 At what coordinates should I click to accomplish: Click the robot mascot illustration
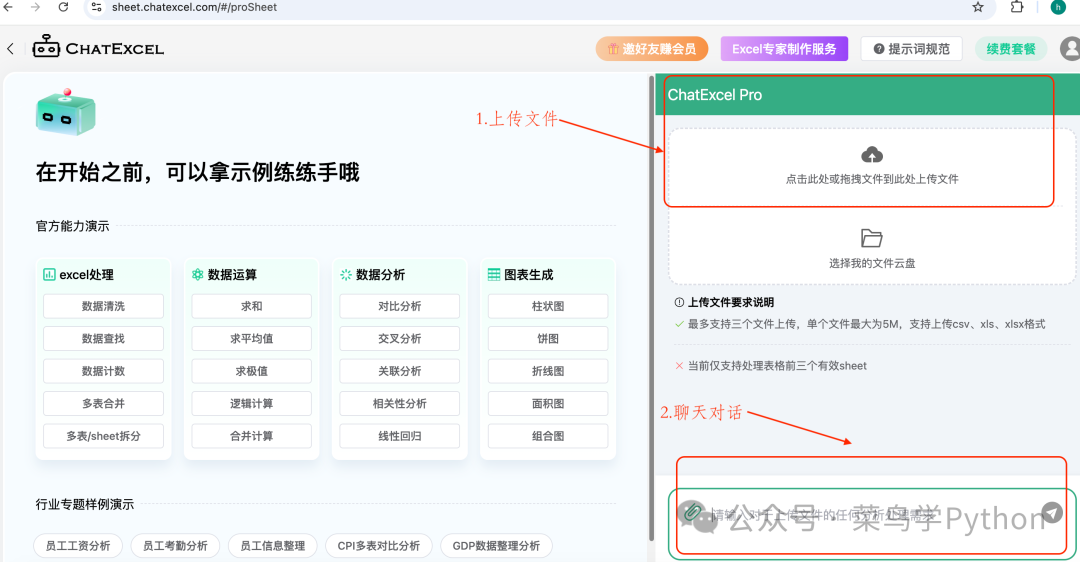(x=65, y=112)
